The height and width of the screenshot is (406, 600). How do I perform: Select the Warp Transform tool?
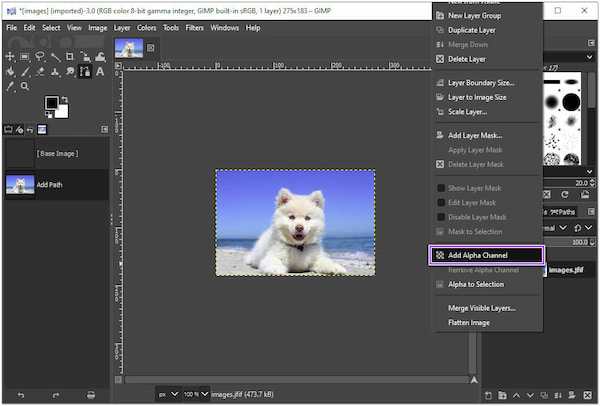pos(100,57)
